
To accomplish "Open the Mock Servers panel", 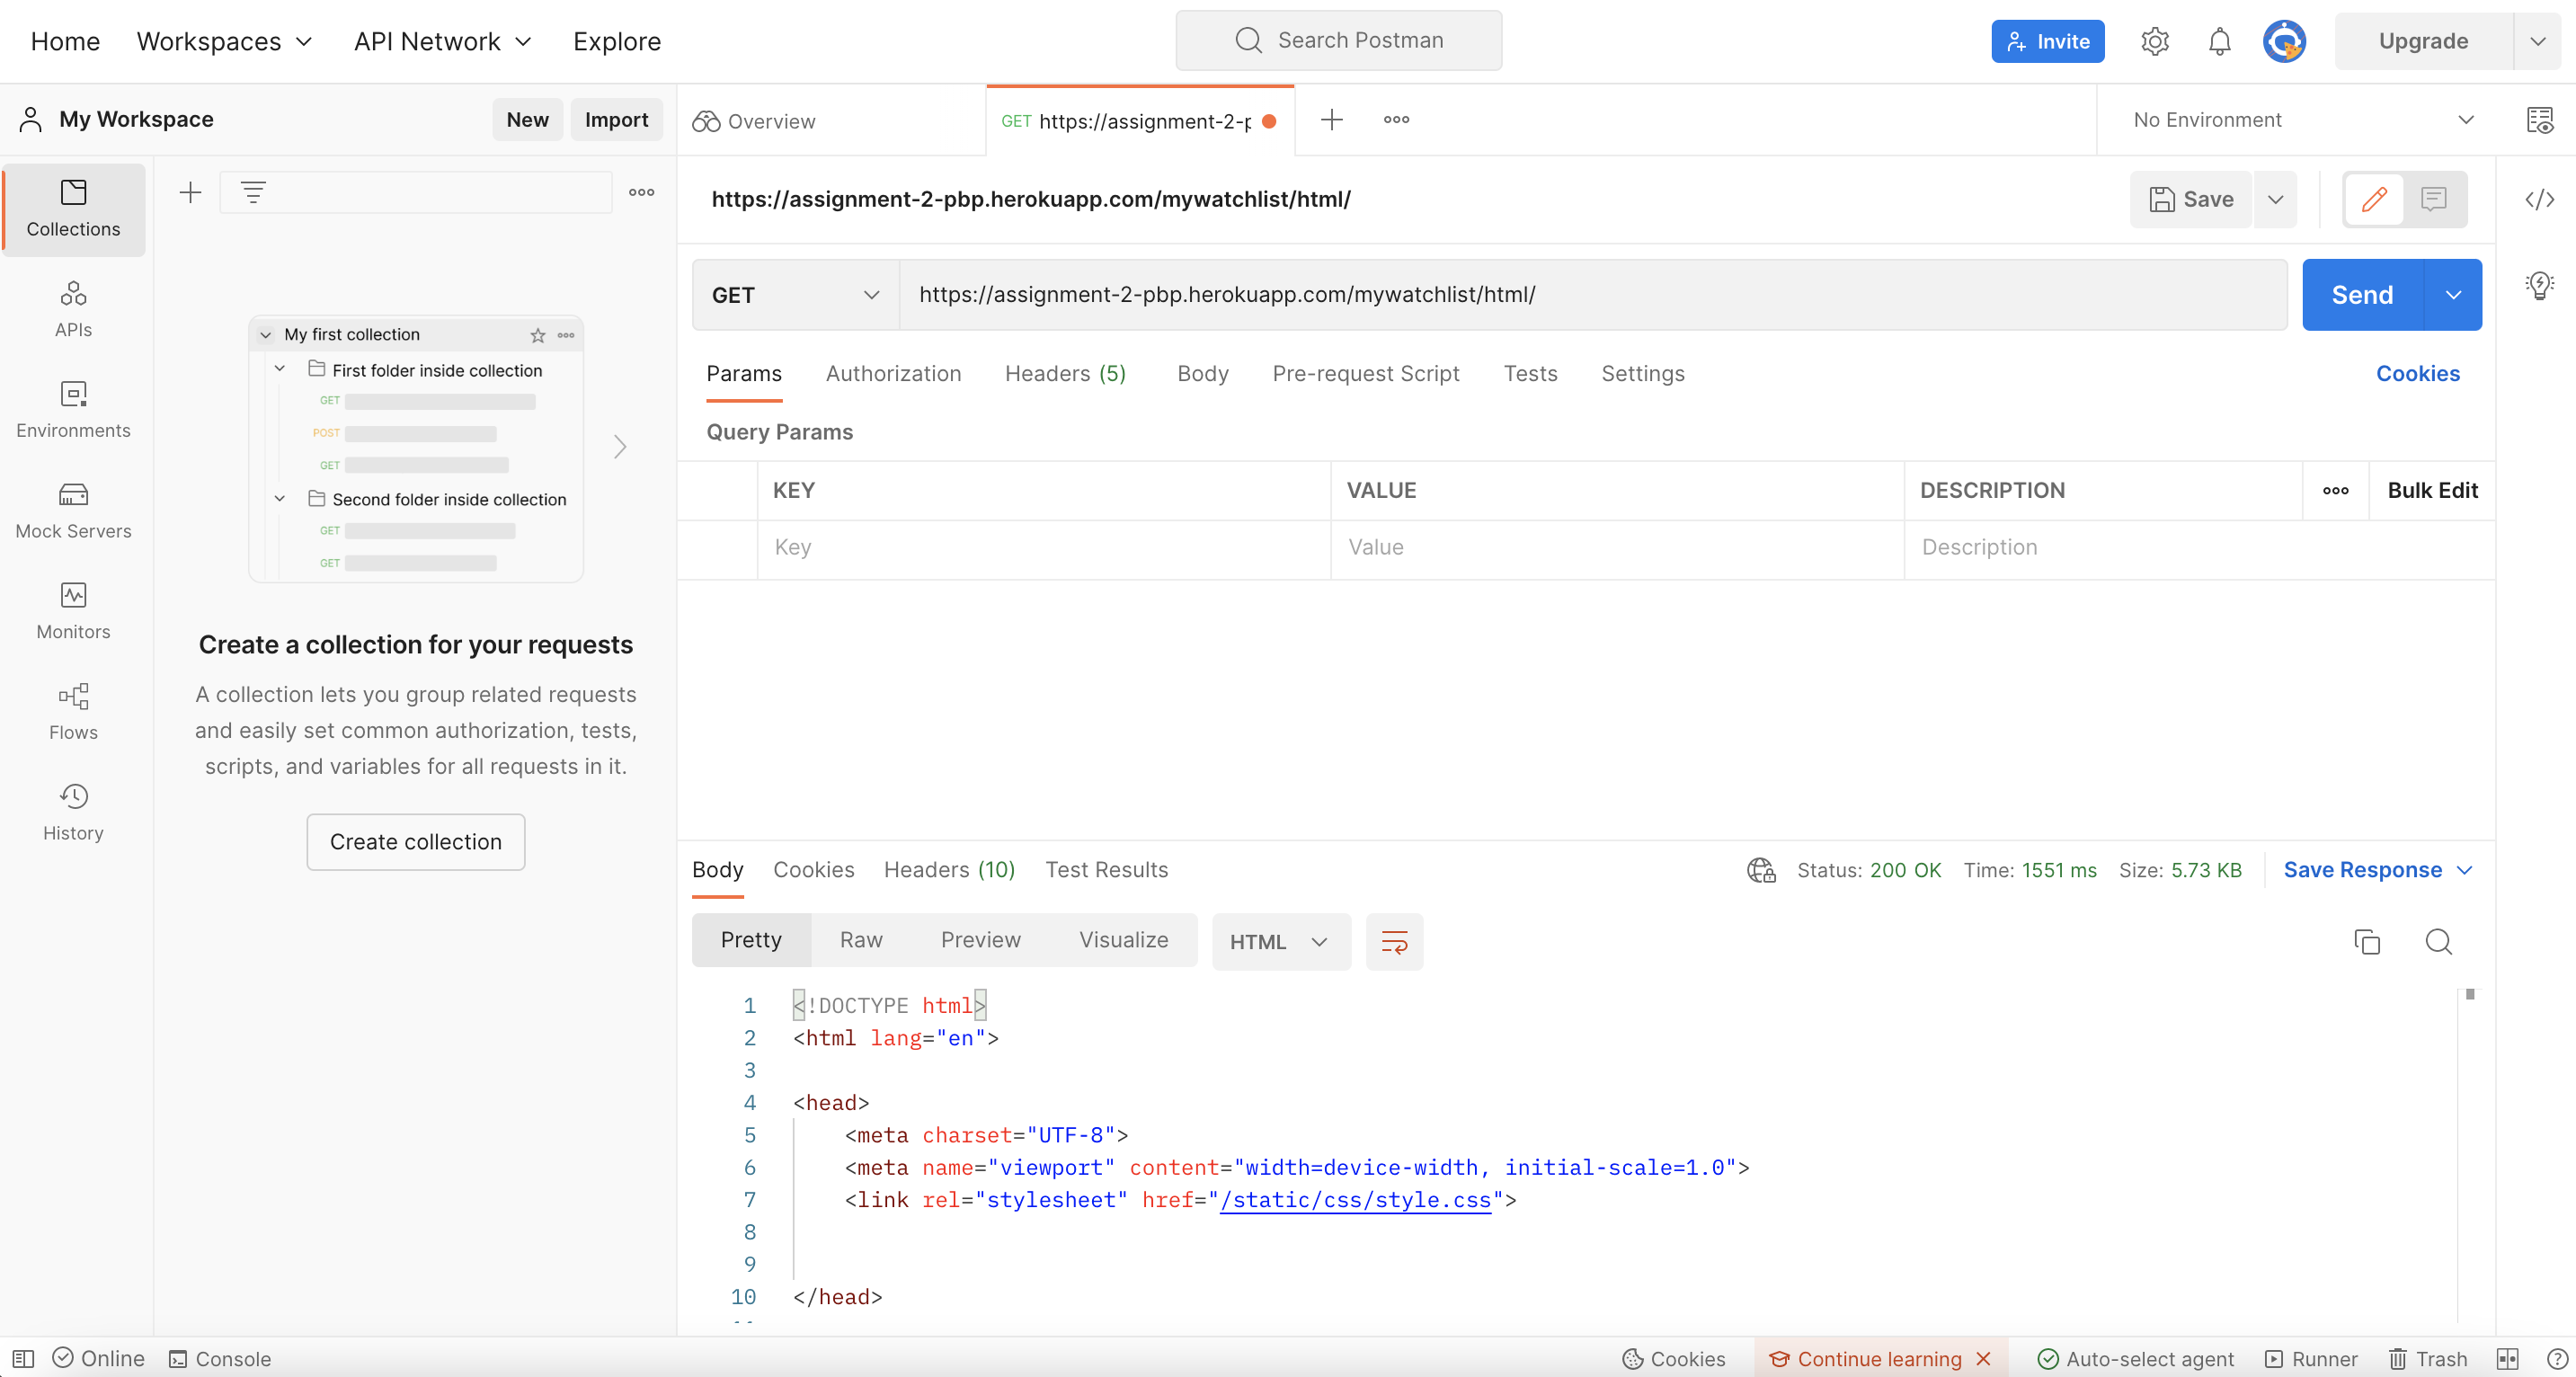I will [x=73, y=510].
